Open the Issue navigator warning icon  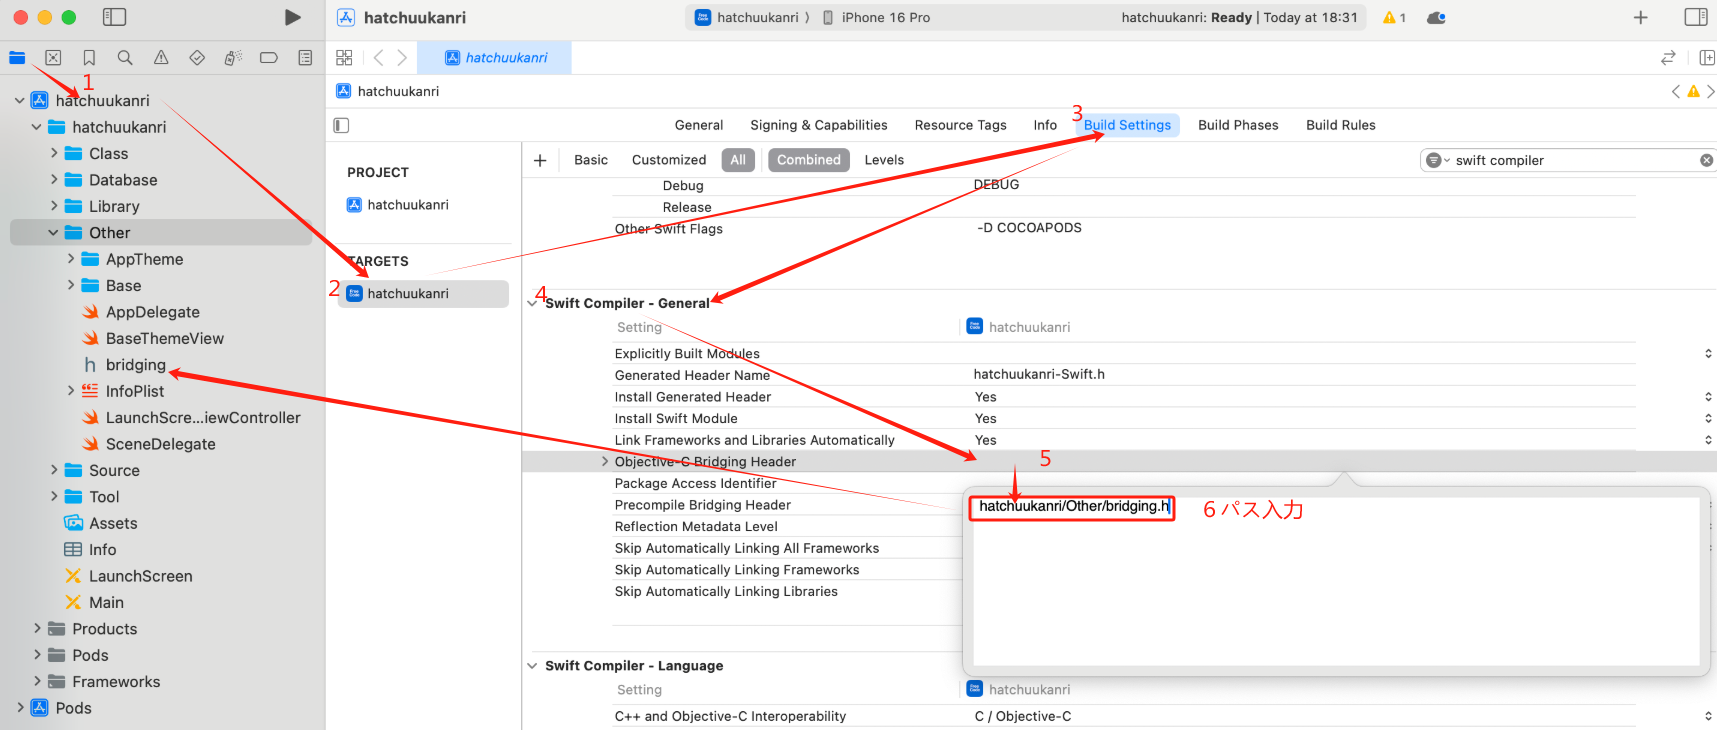[x=161, y=58]
